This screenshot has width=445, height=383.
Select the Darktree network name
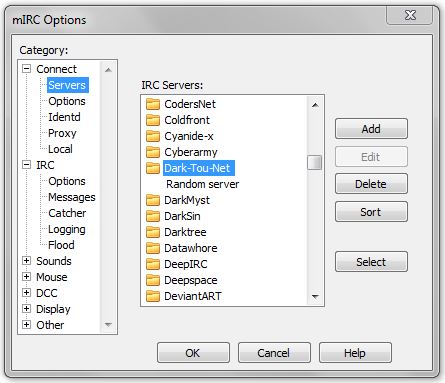click(x=185, y=232)
